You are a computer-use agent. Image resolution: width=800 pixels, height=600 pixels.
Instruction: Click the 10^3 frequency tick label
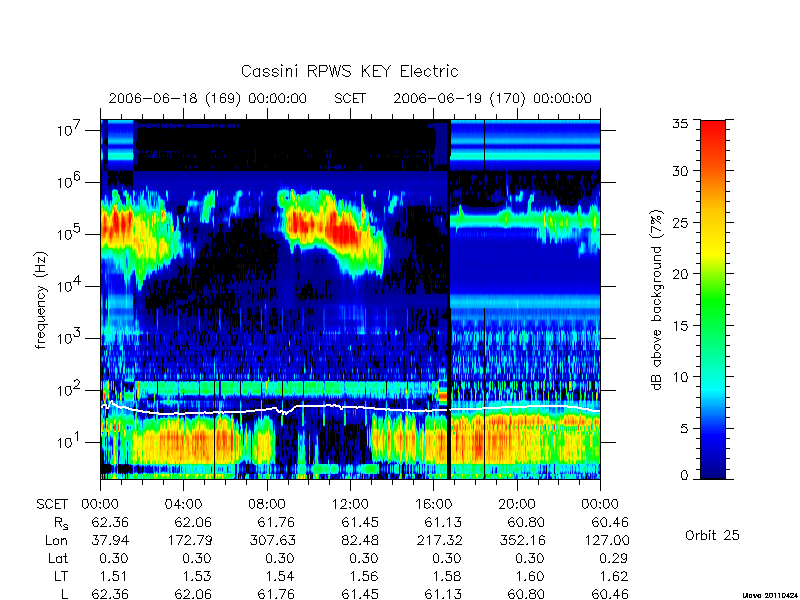coord(70,337)
